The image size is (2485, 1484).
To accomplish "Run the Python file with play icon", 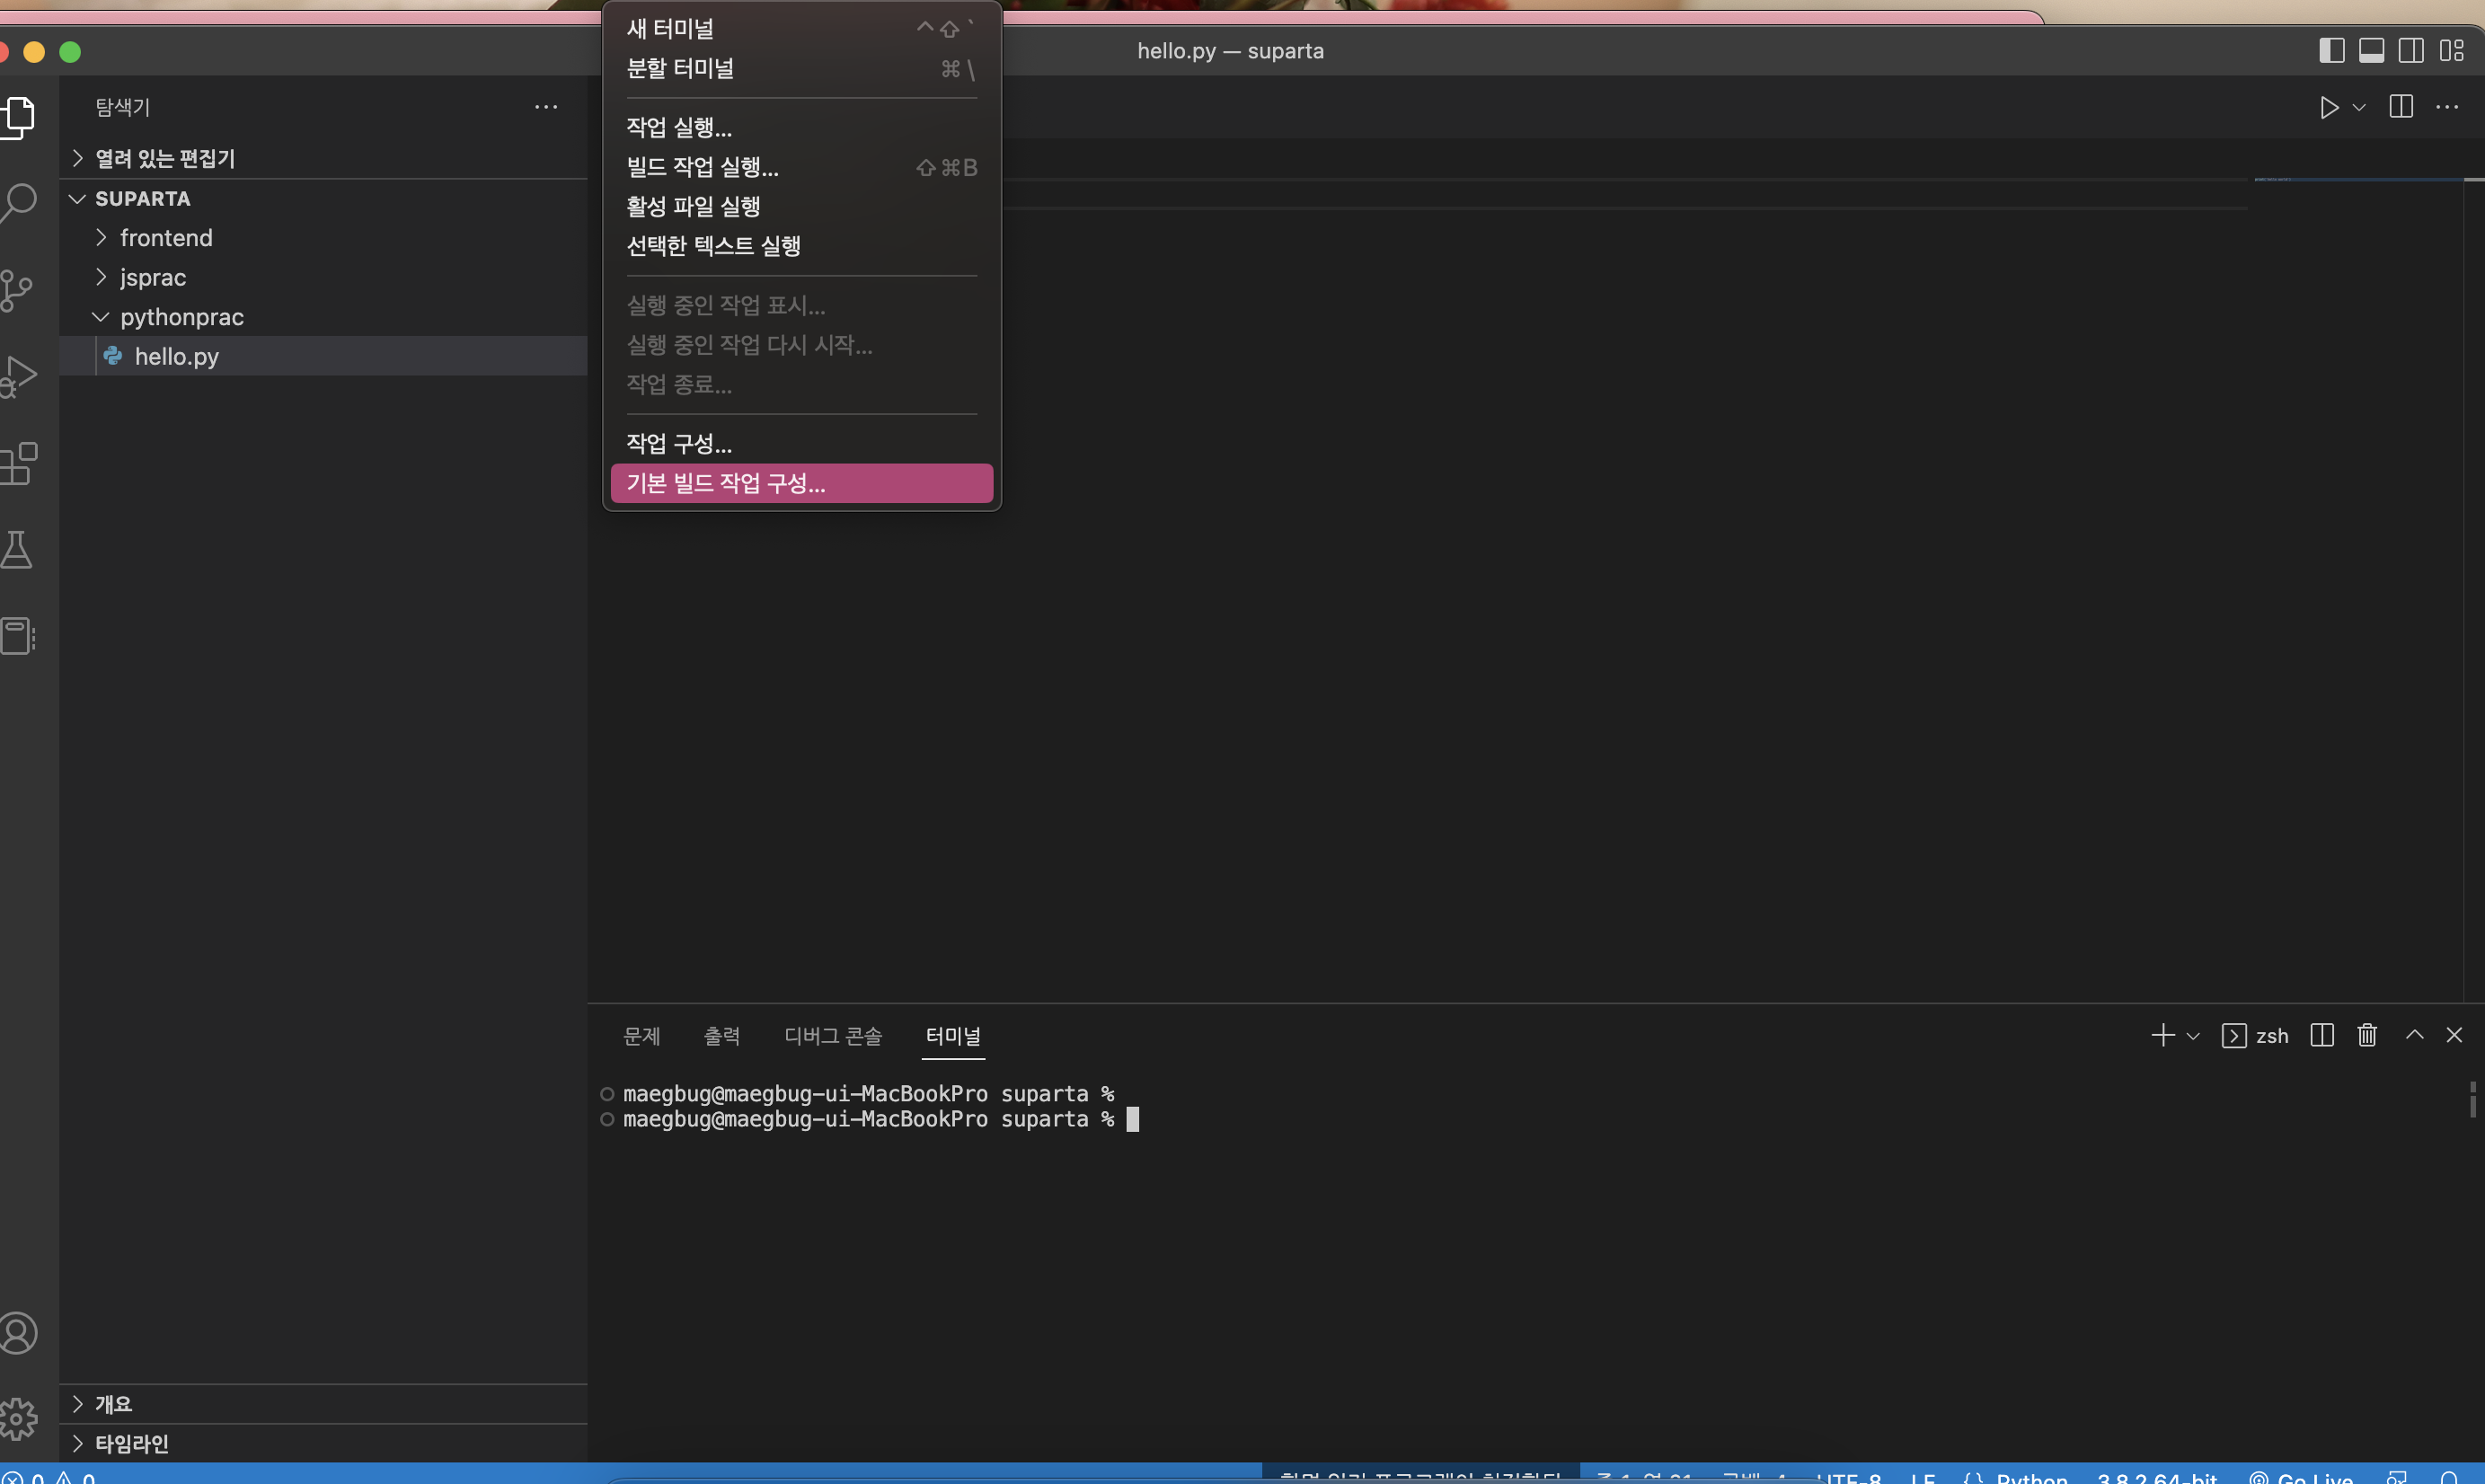I will [x=2329, y=107].
